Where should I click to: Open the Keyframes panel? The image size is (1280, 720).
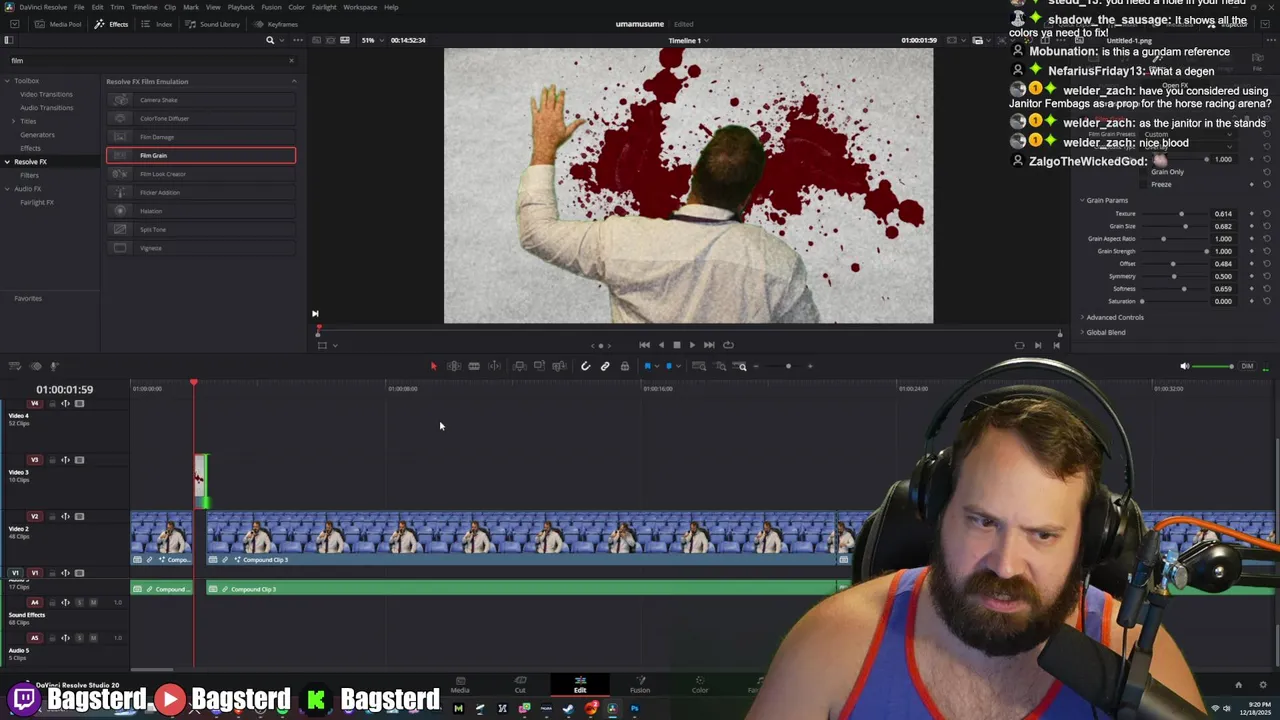(275, 24)
